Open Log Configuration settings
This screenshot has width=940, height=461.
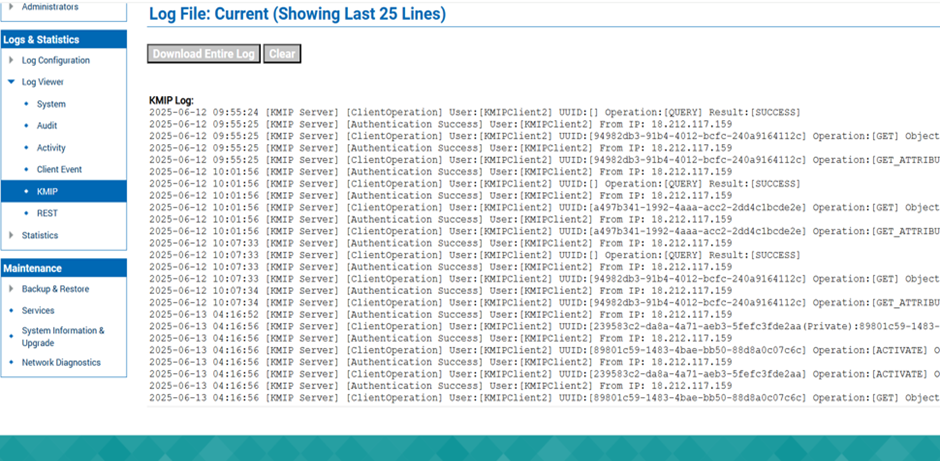[56, 61]
